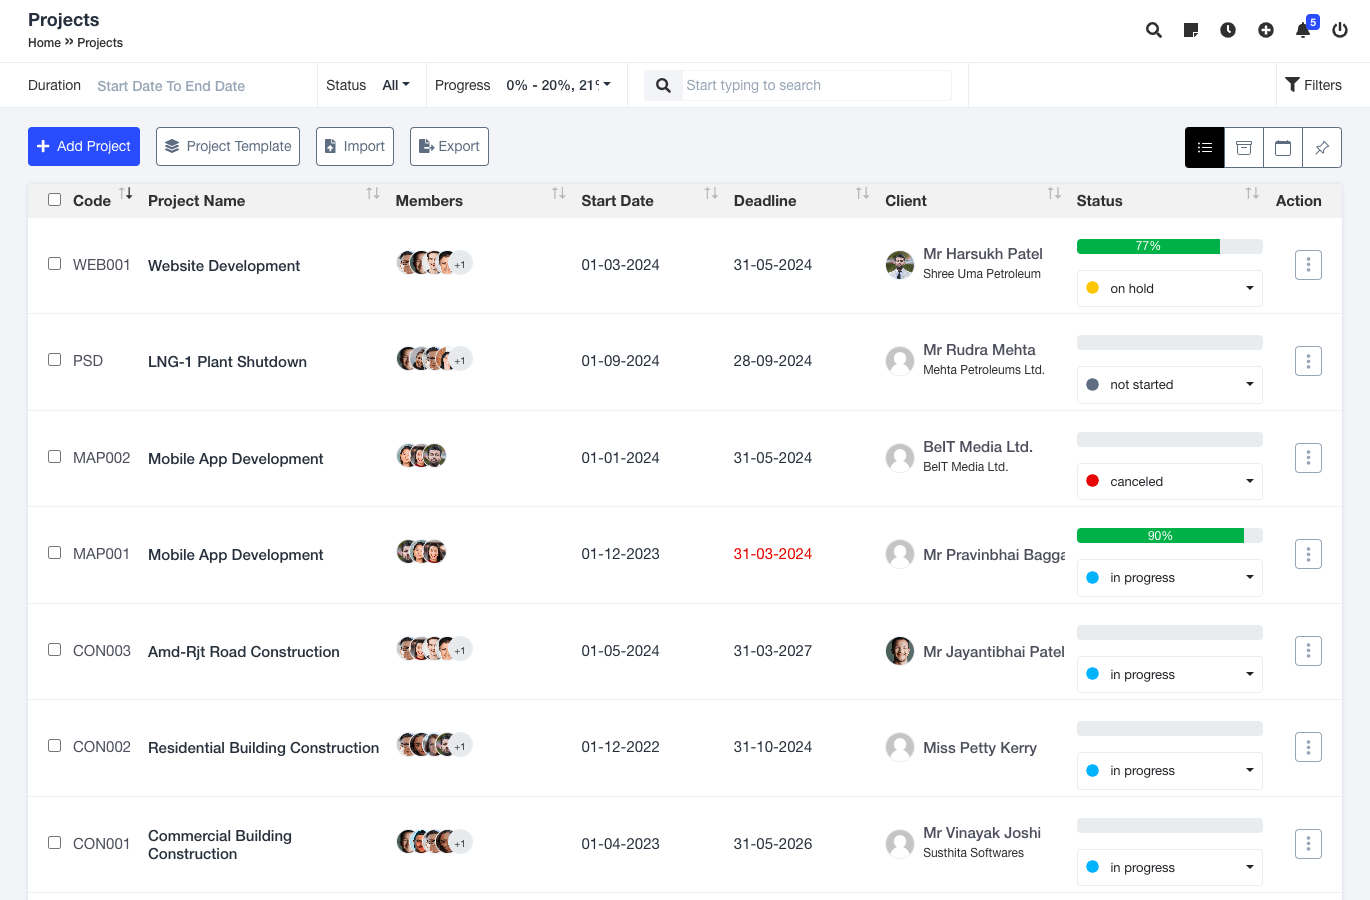Open the Progress range filter dropdown
This screenshot has width=1370, height=900.
558,85
